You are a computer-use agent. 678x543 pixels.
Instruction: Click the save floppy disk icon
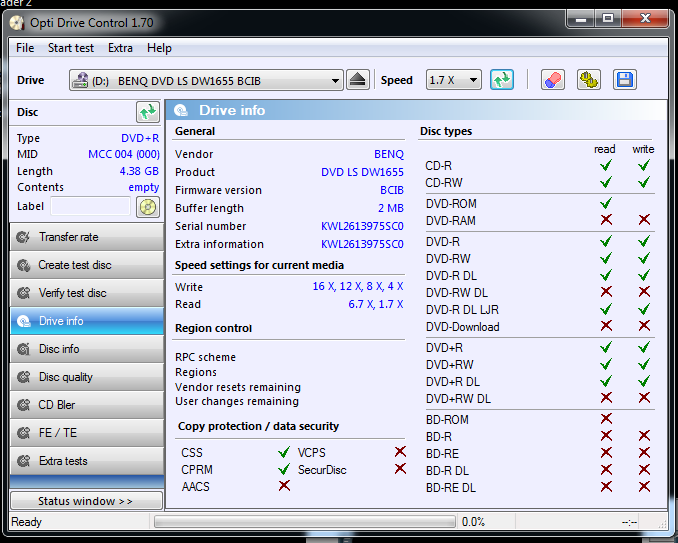(624, 80)
